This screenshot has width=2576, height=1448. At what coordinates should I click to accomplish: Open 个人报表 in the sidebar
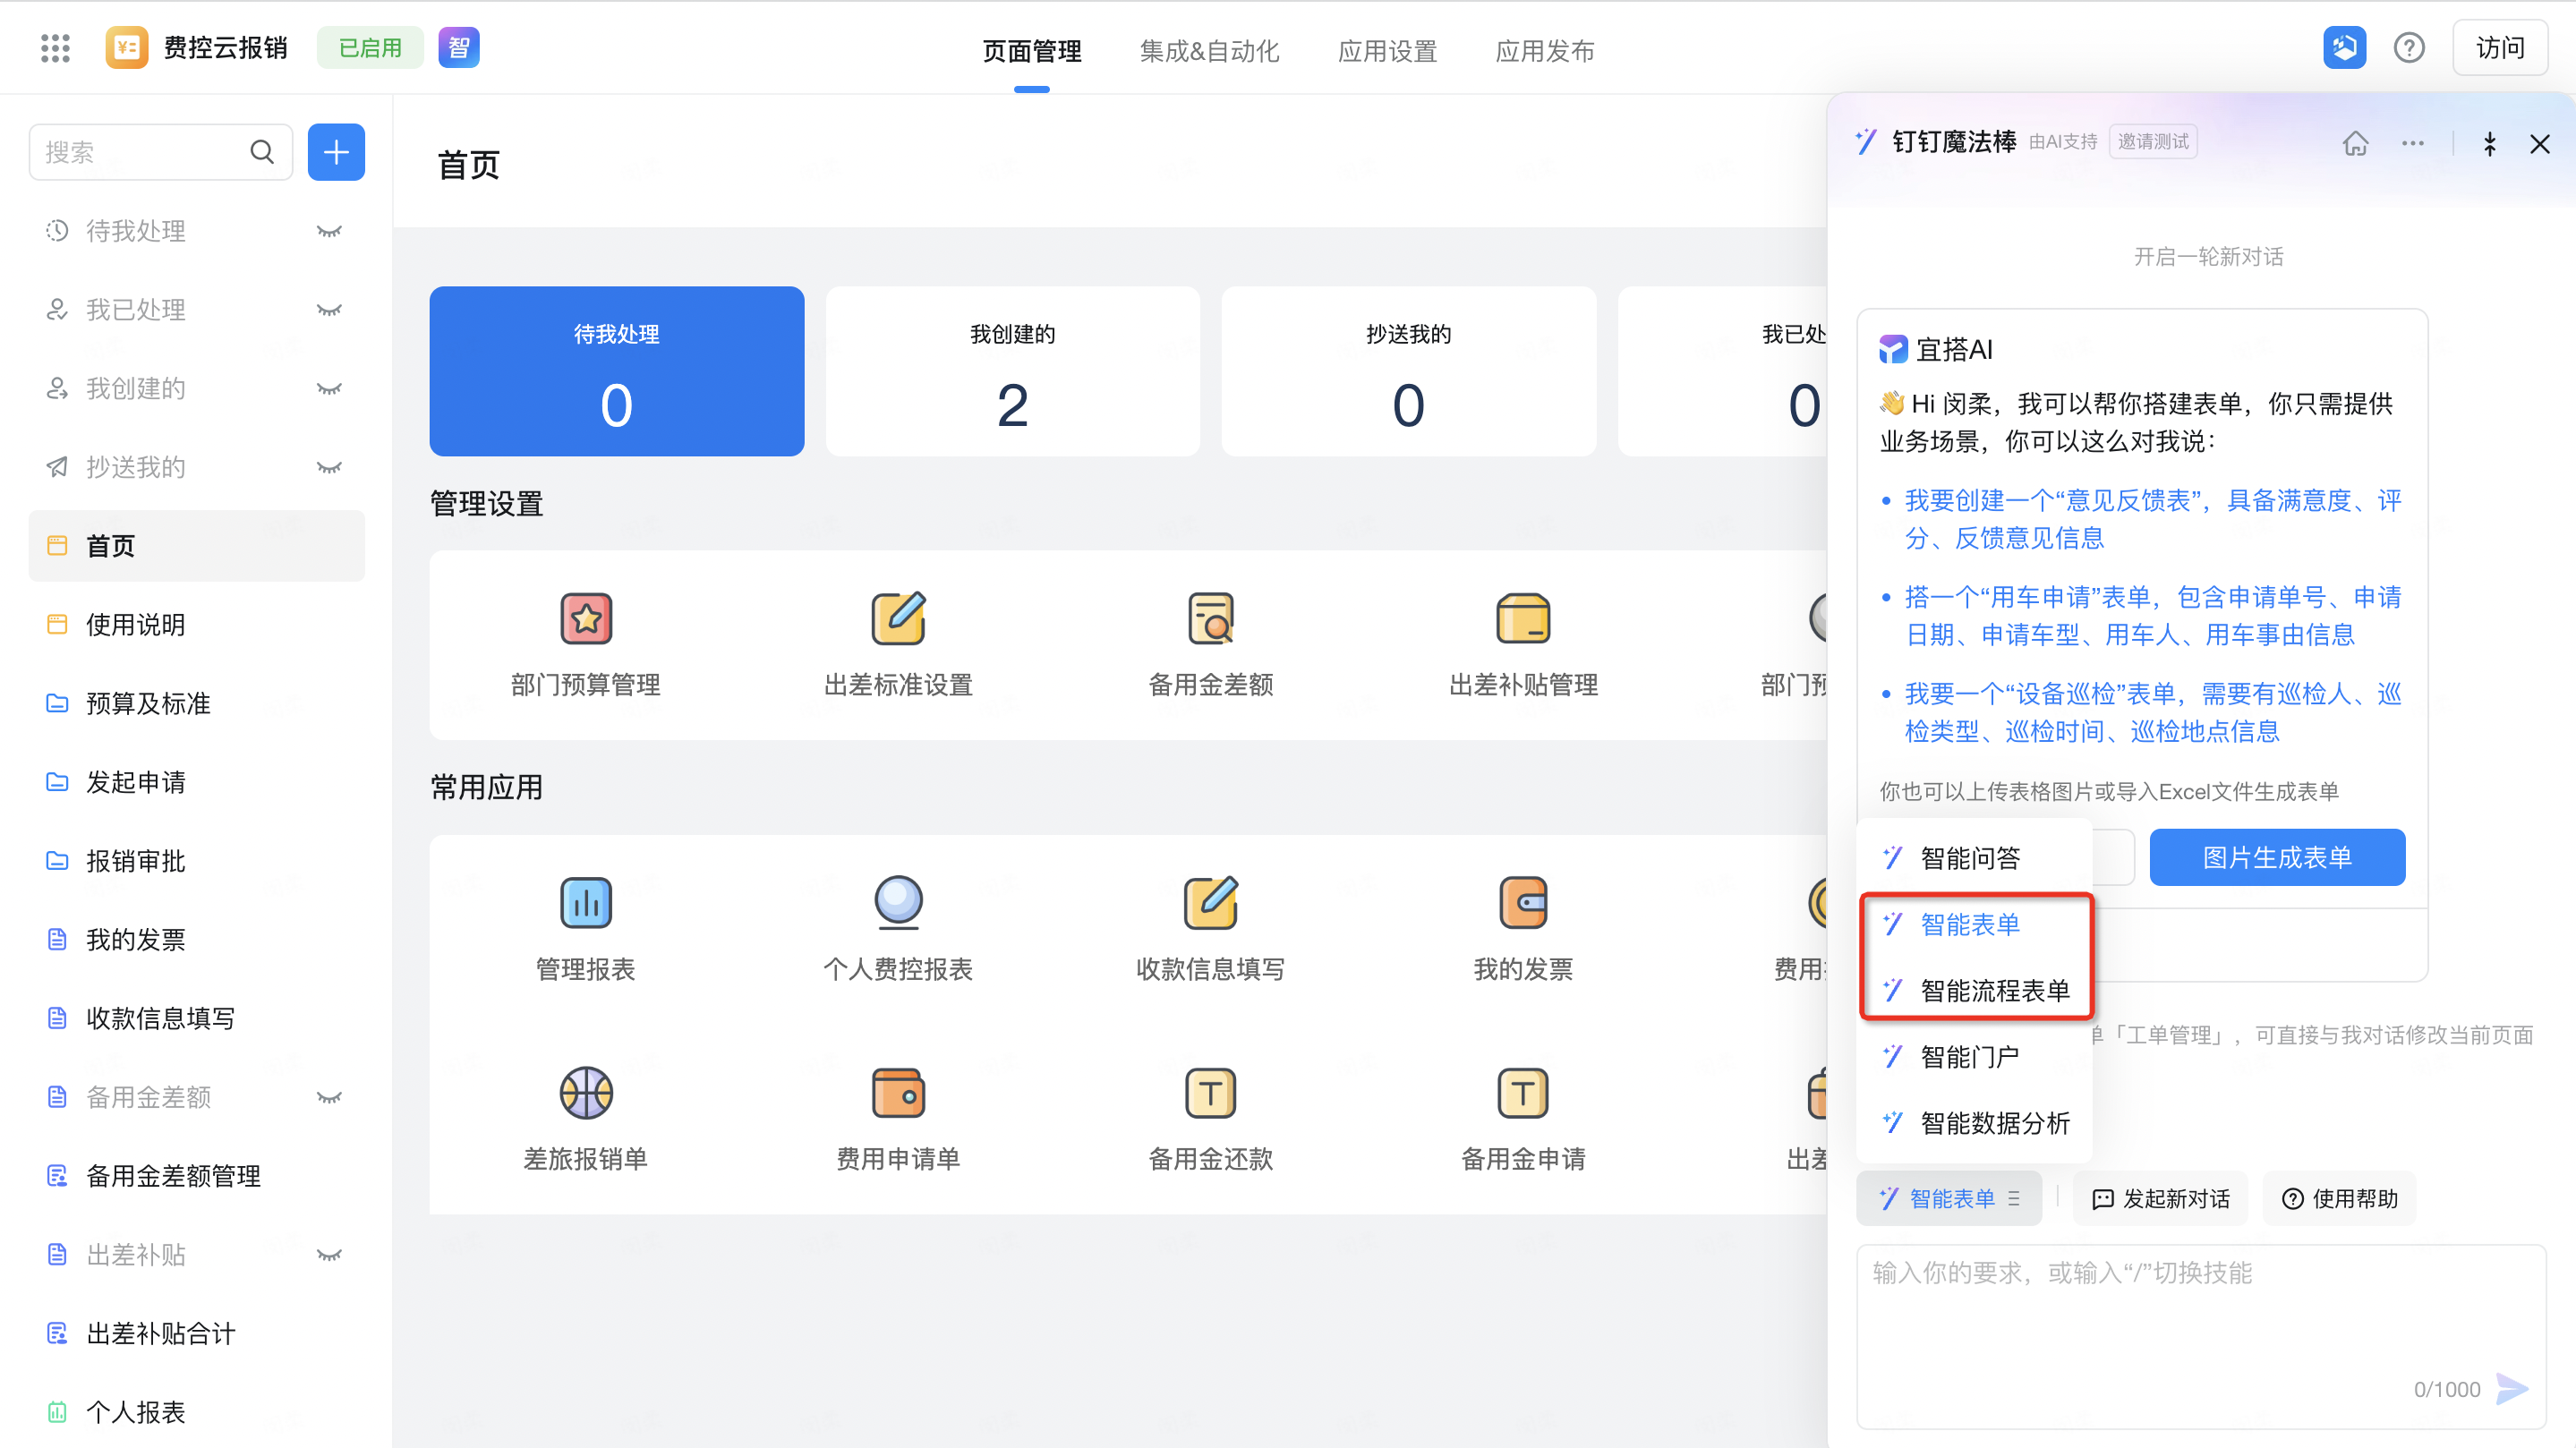[196, 1412]
